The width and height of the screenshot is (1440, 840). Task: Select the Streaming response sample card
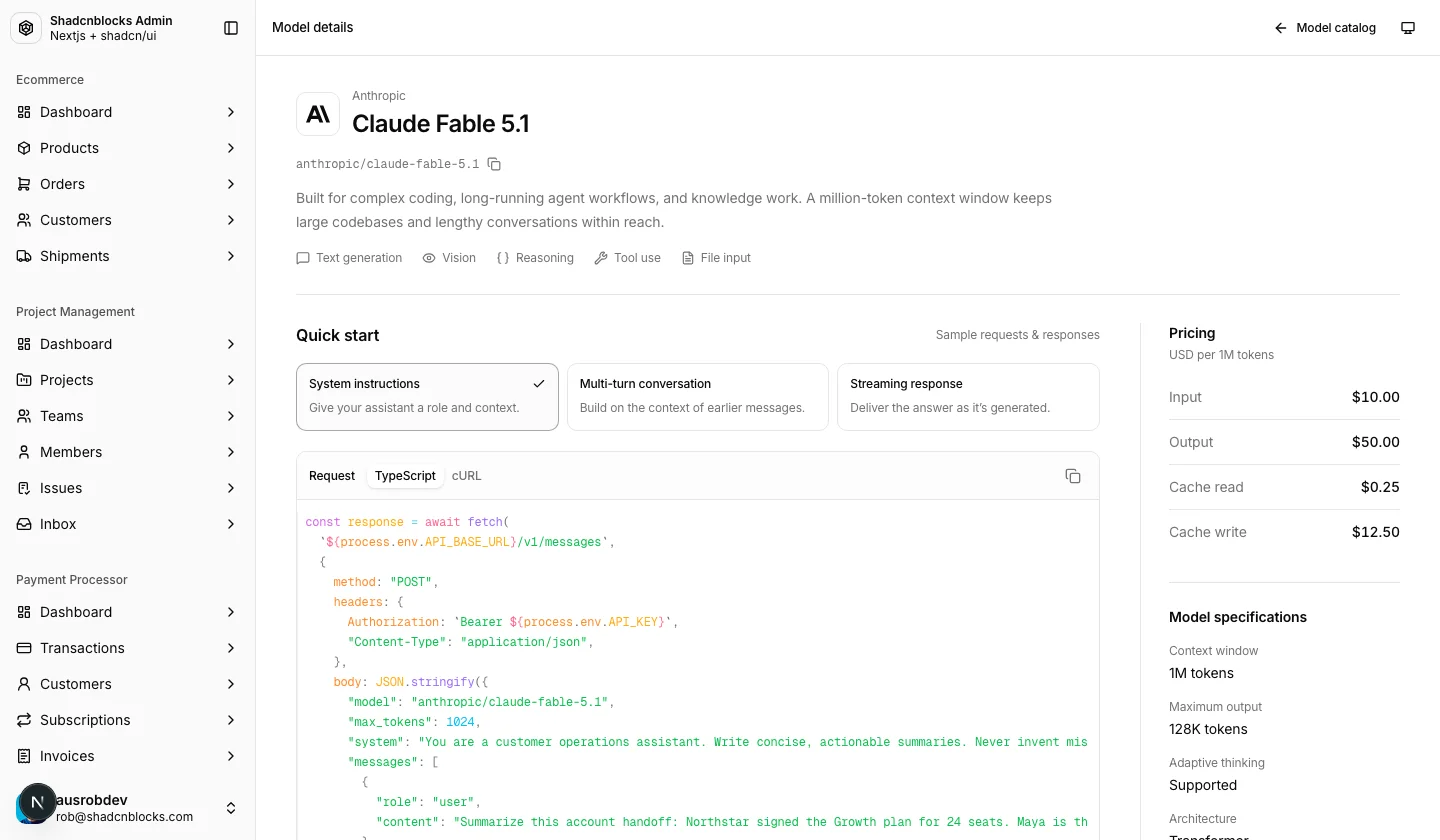pyautogui.click(x=968, y=397)
